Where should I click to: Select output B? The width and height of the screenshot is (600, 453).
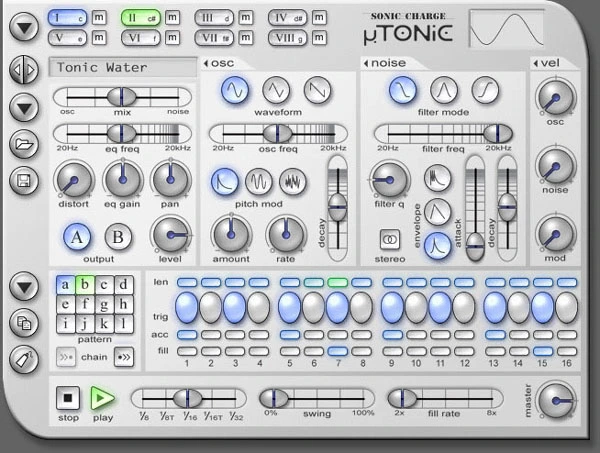[x=118, y=237]
